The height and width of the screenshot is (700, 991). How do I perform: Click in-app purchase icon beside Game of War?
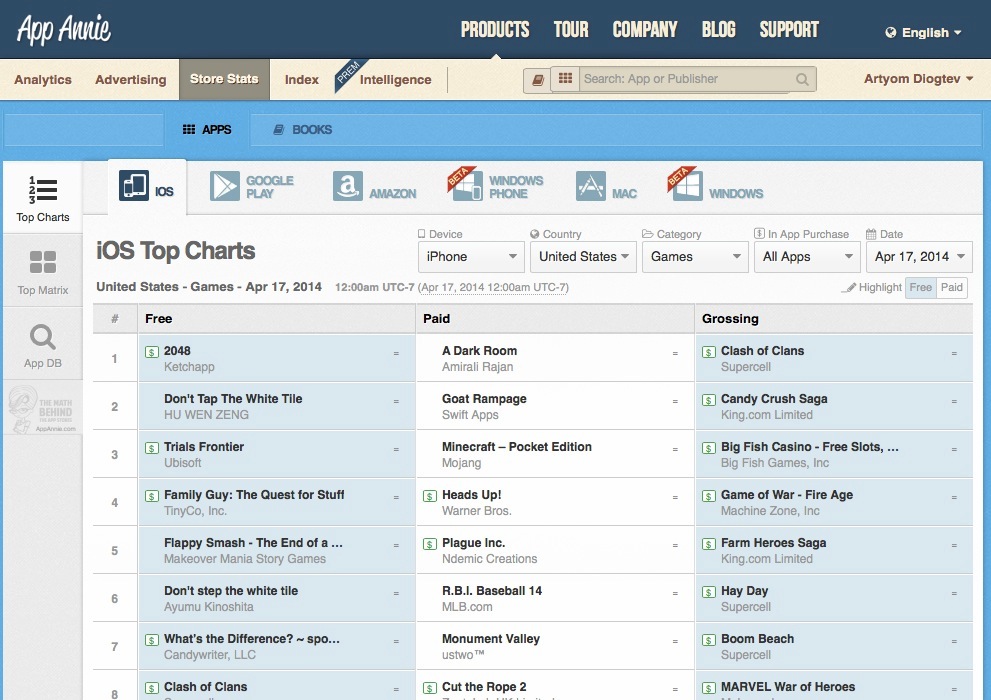(709, 496)
